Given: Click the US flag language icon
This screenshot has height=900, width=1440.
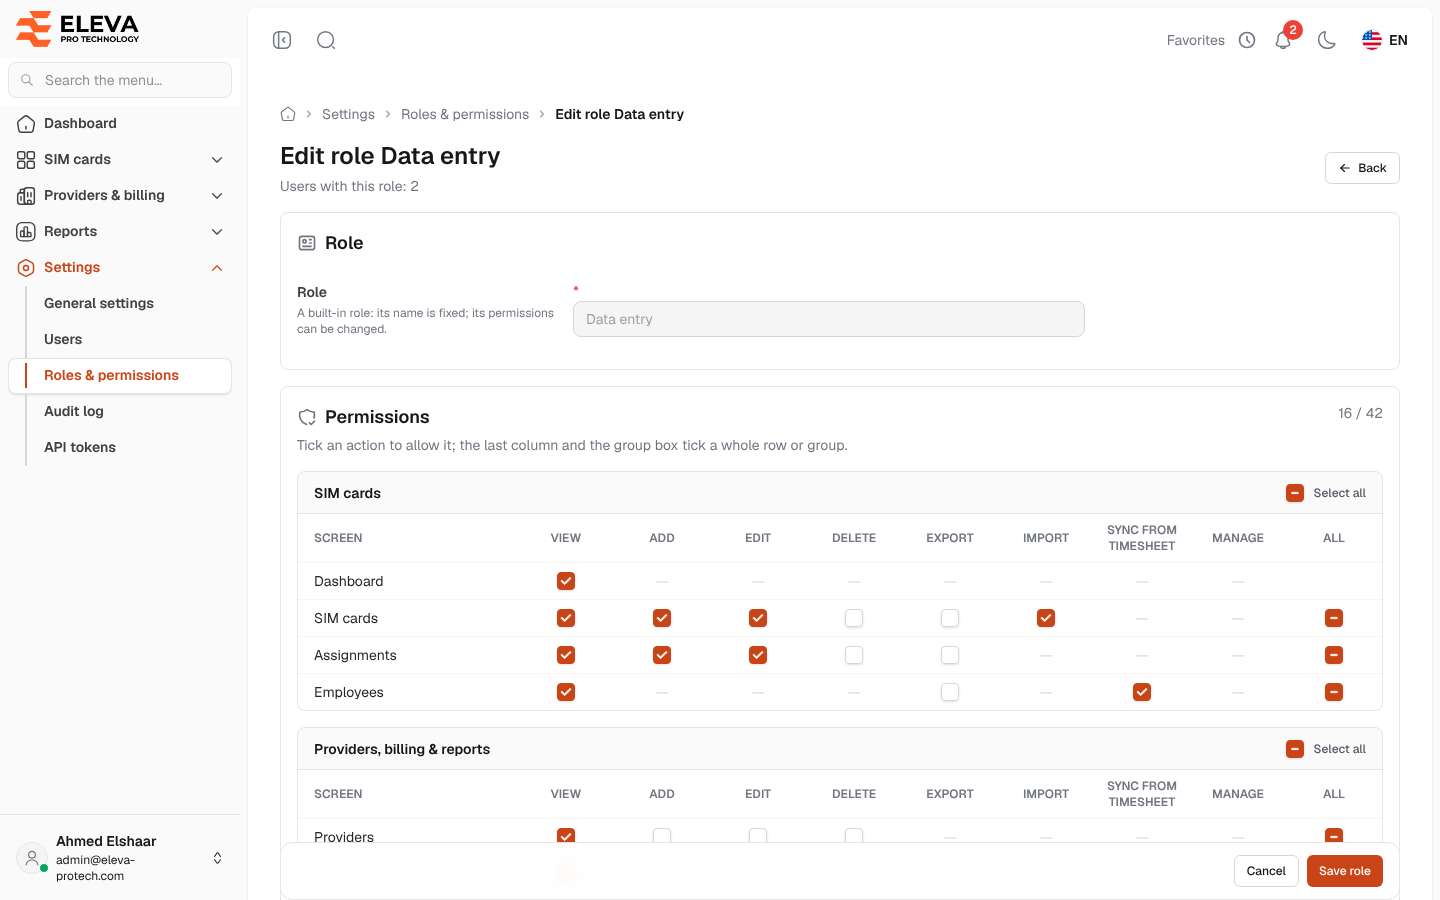Looking at the screenshot, I should coord(1372,40).
